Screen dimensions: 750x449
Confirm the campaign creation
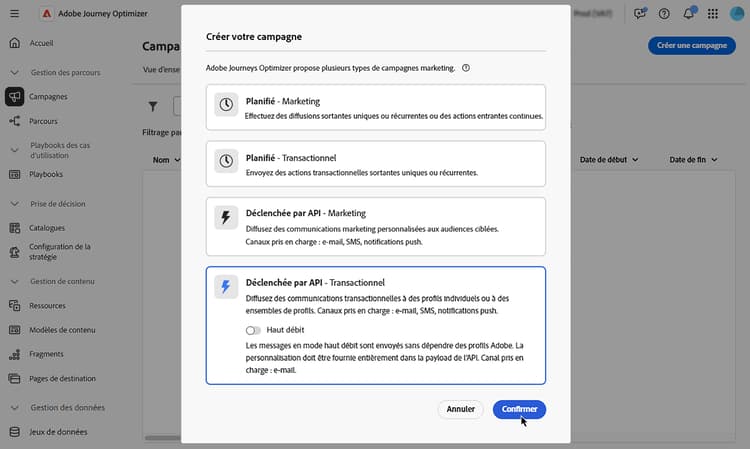point(519,409)
